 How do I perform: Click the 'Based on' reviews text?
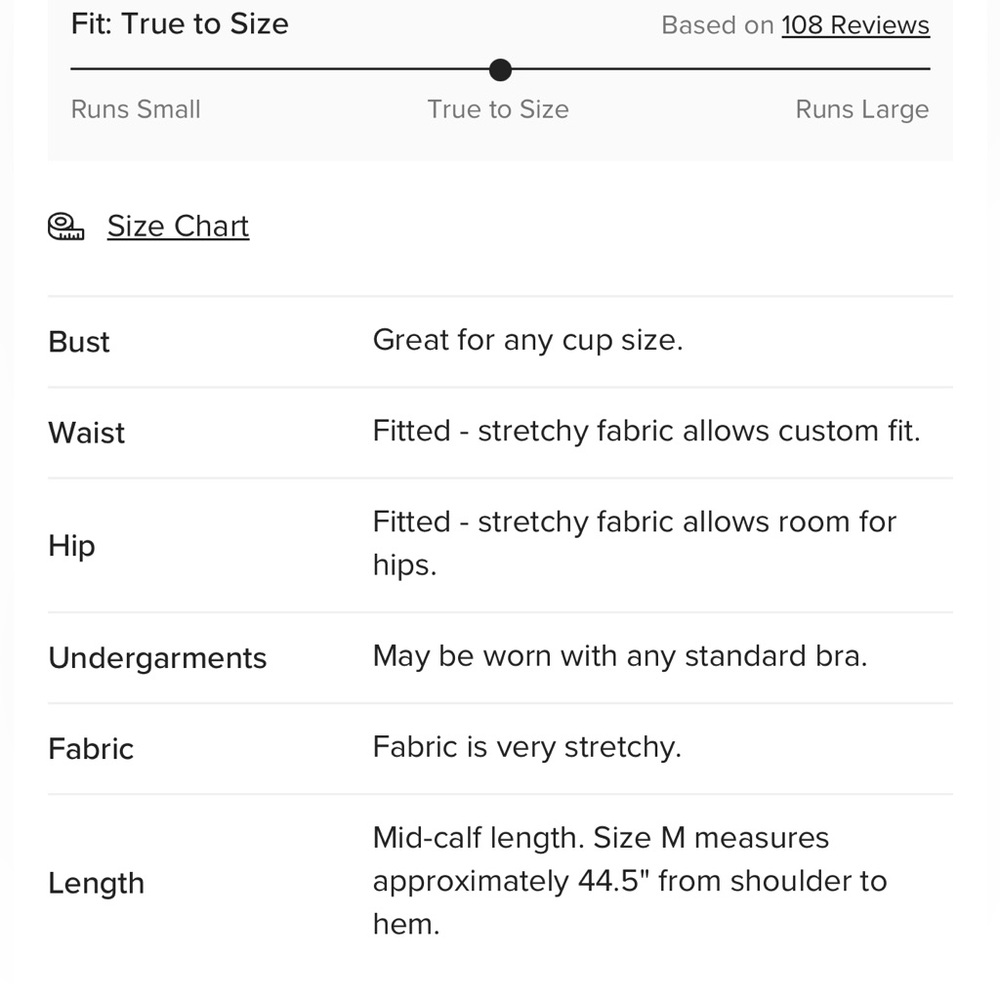(717, 26)
